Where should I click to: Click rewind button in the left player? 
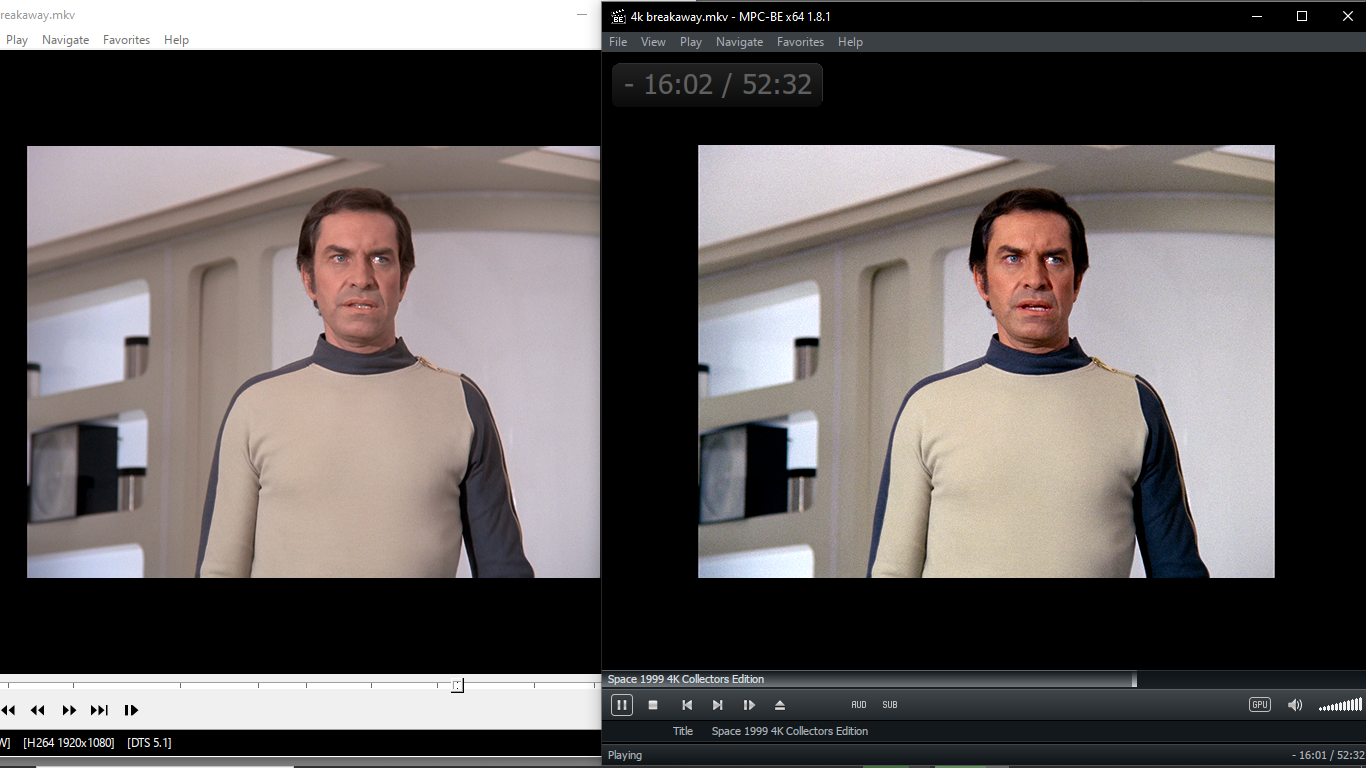point(38,710)
